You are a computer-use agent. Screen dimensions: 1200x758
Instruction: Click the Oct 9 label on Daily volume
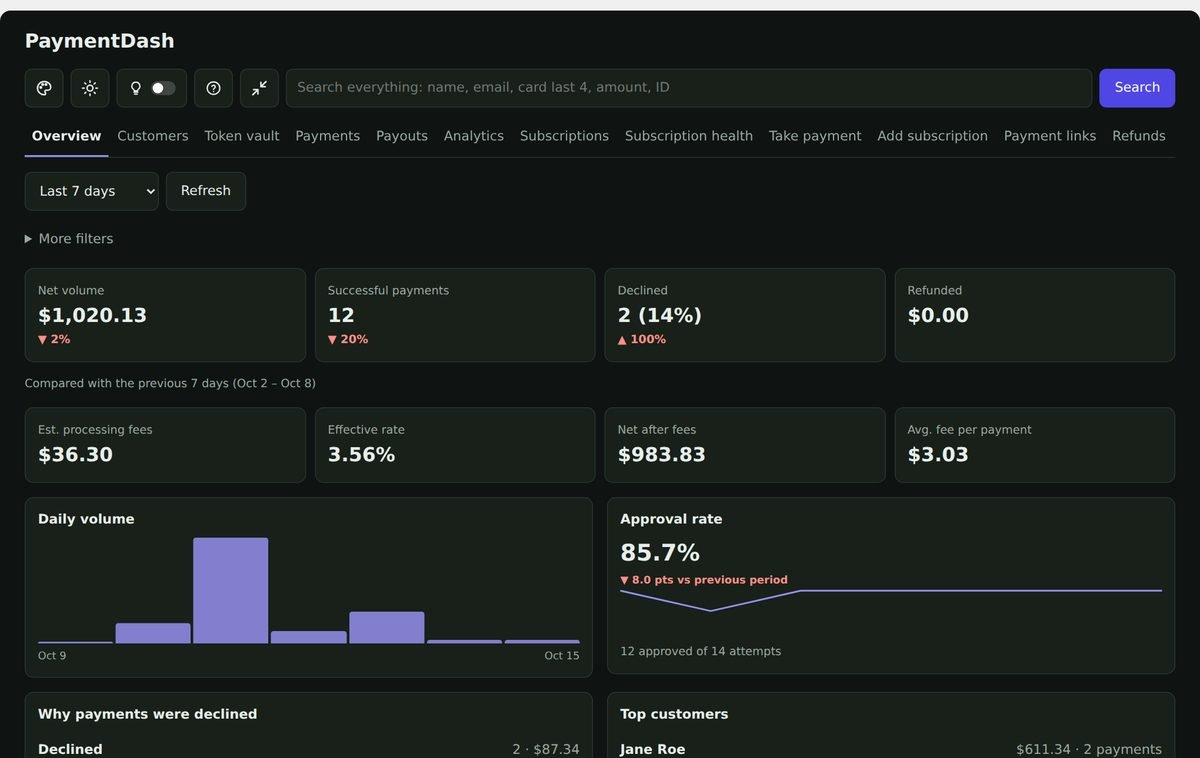[x=52, y=656]
